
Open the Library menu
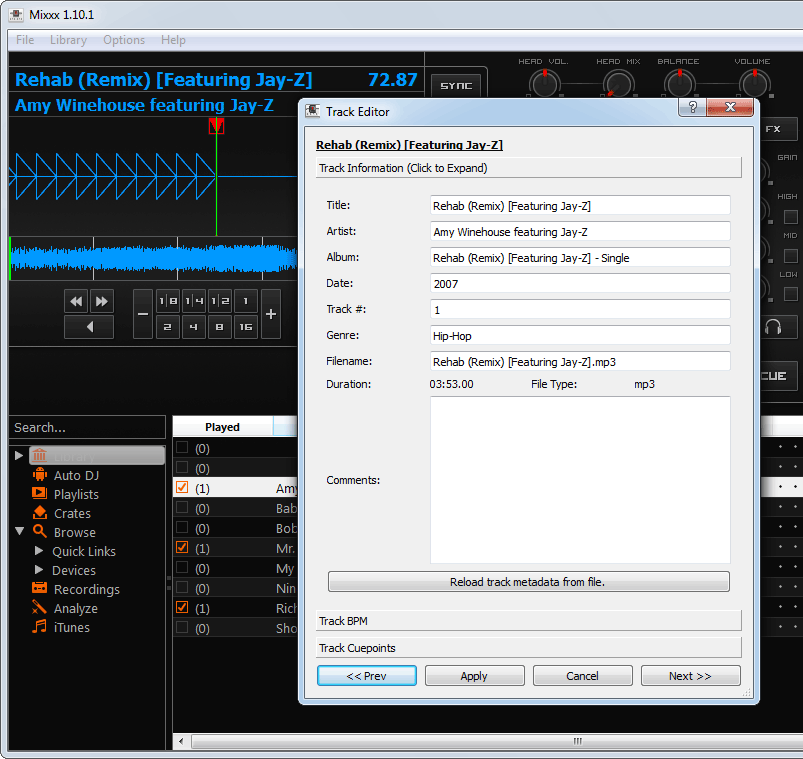pyautogui.click(x=68, y=40)
